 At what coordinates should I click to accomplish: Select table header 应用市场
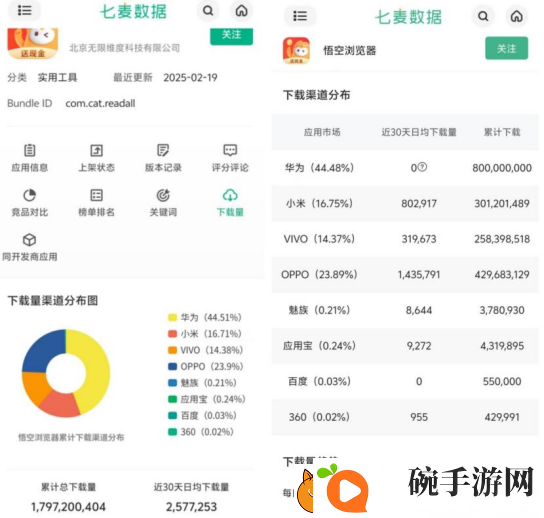pyautogui.click(x=322, y=132)
